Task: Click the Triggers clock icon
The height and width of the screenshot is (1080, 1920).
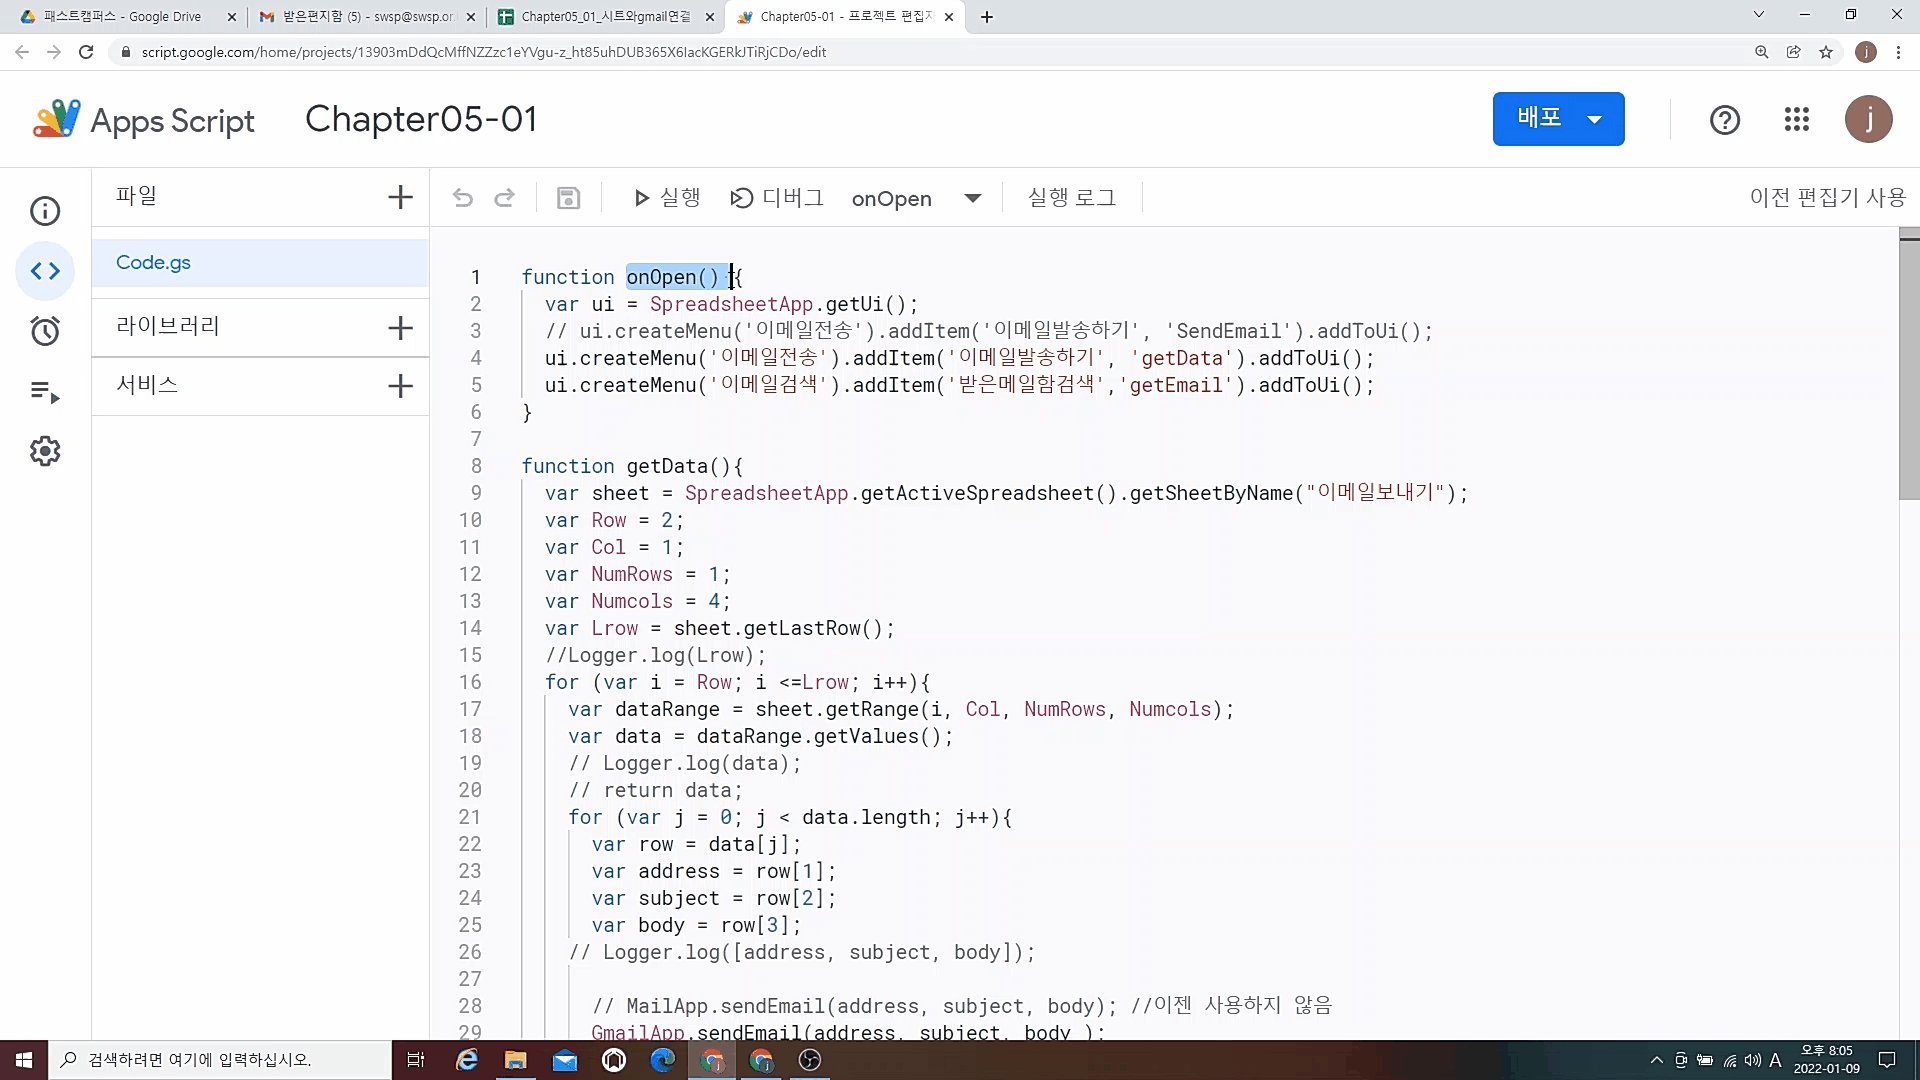Action: (45, 331)
